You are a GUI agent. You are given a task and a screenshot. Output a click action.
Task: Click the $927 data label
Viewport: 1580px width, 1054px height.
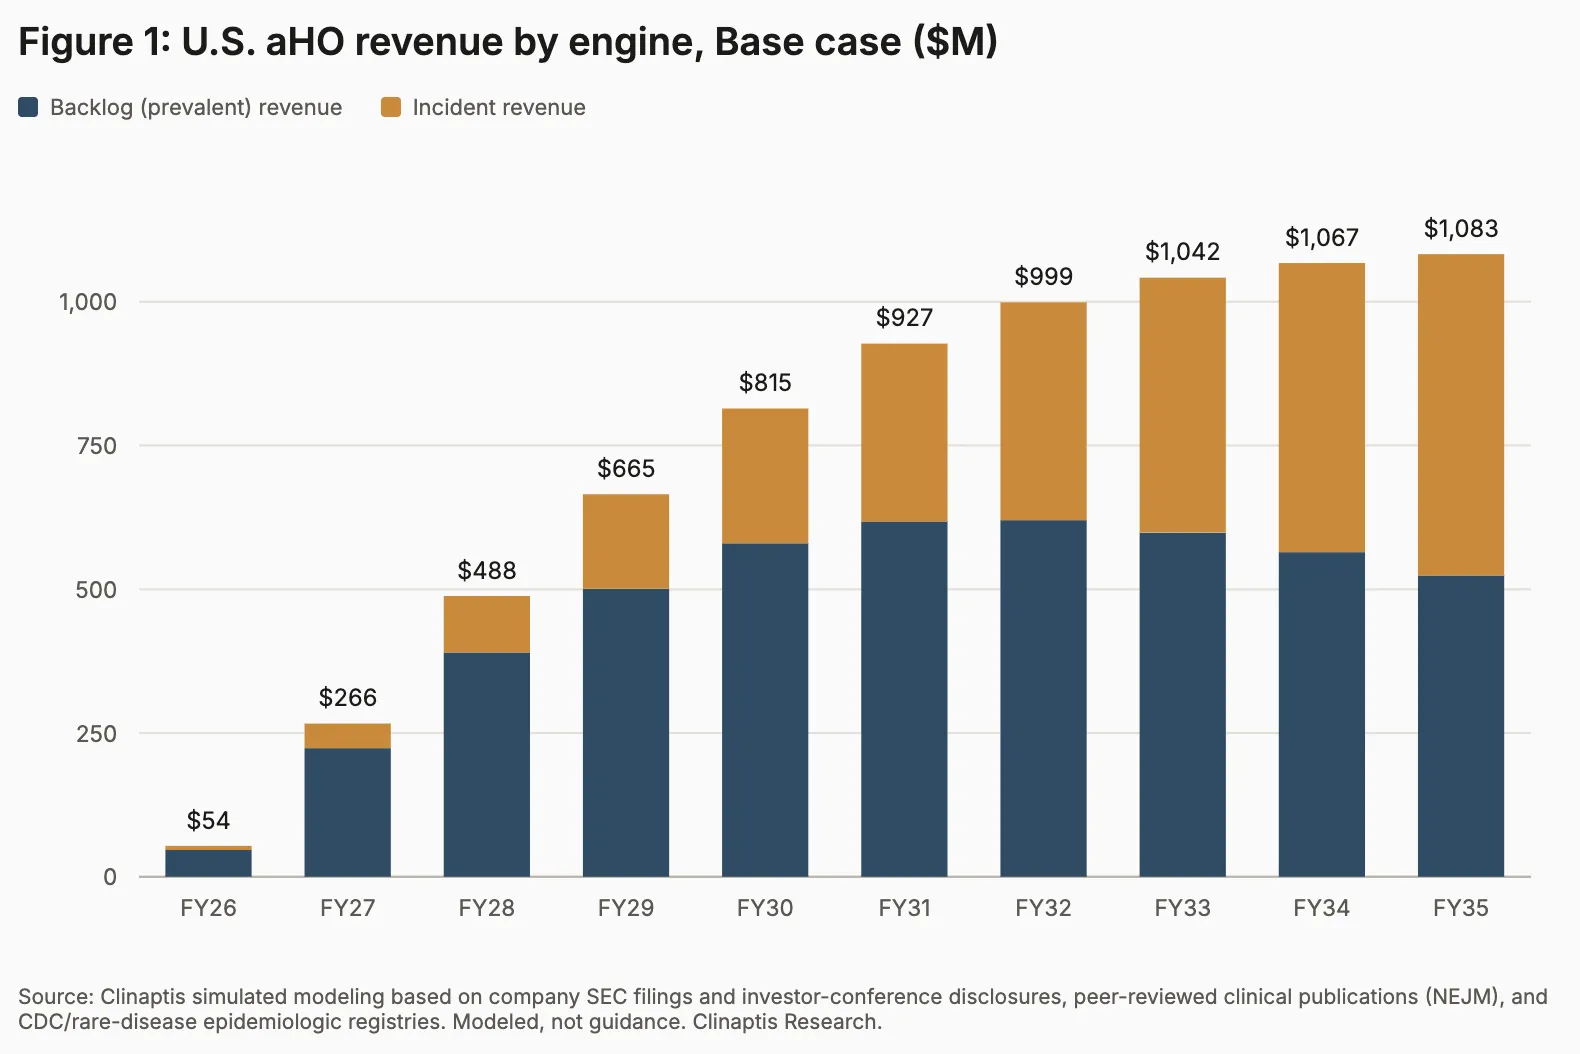(904, 317)
